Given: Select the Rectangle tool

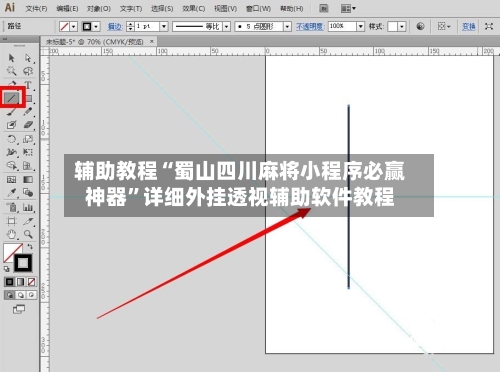Looking at the screenshot, I should tap(29, 98).
